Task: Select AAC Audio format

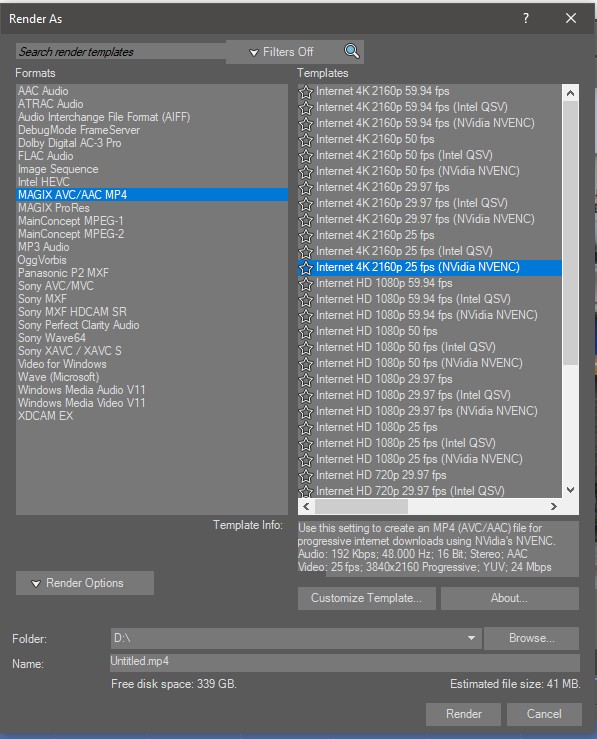Action: (x=152, y=91)
